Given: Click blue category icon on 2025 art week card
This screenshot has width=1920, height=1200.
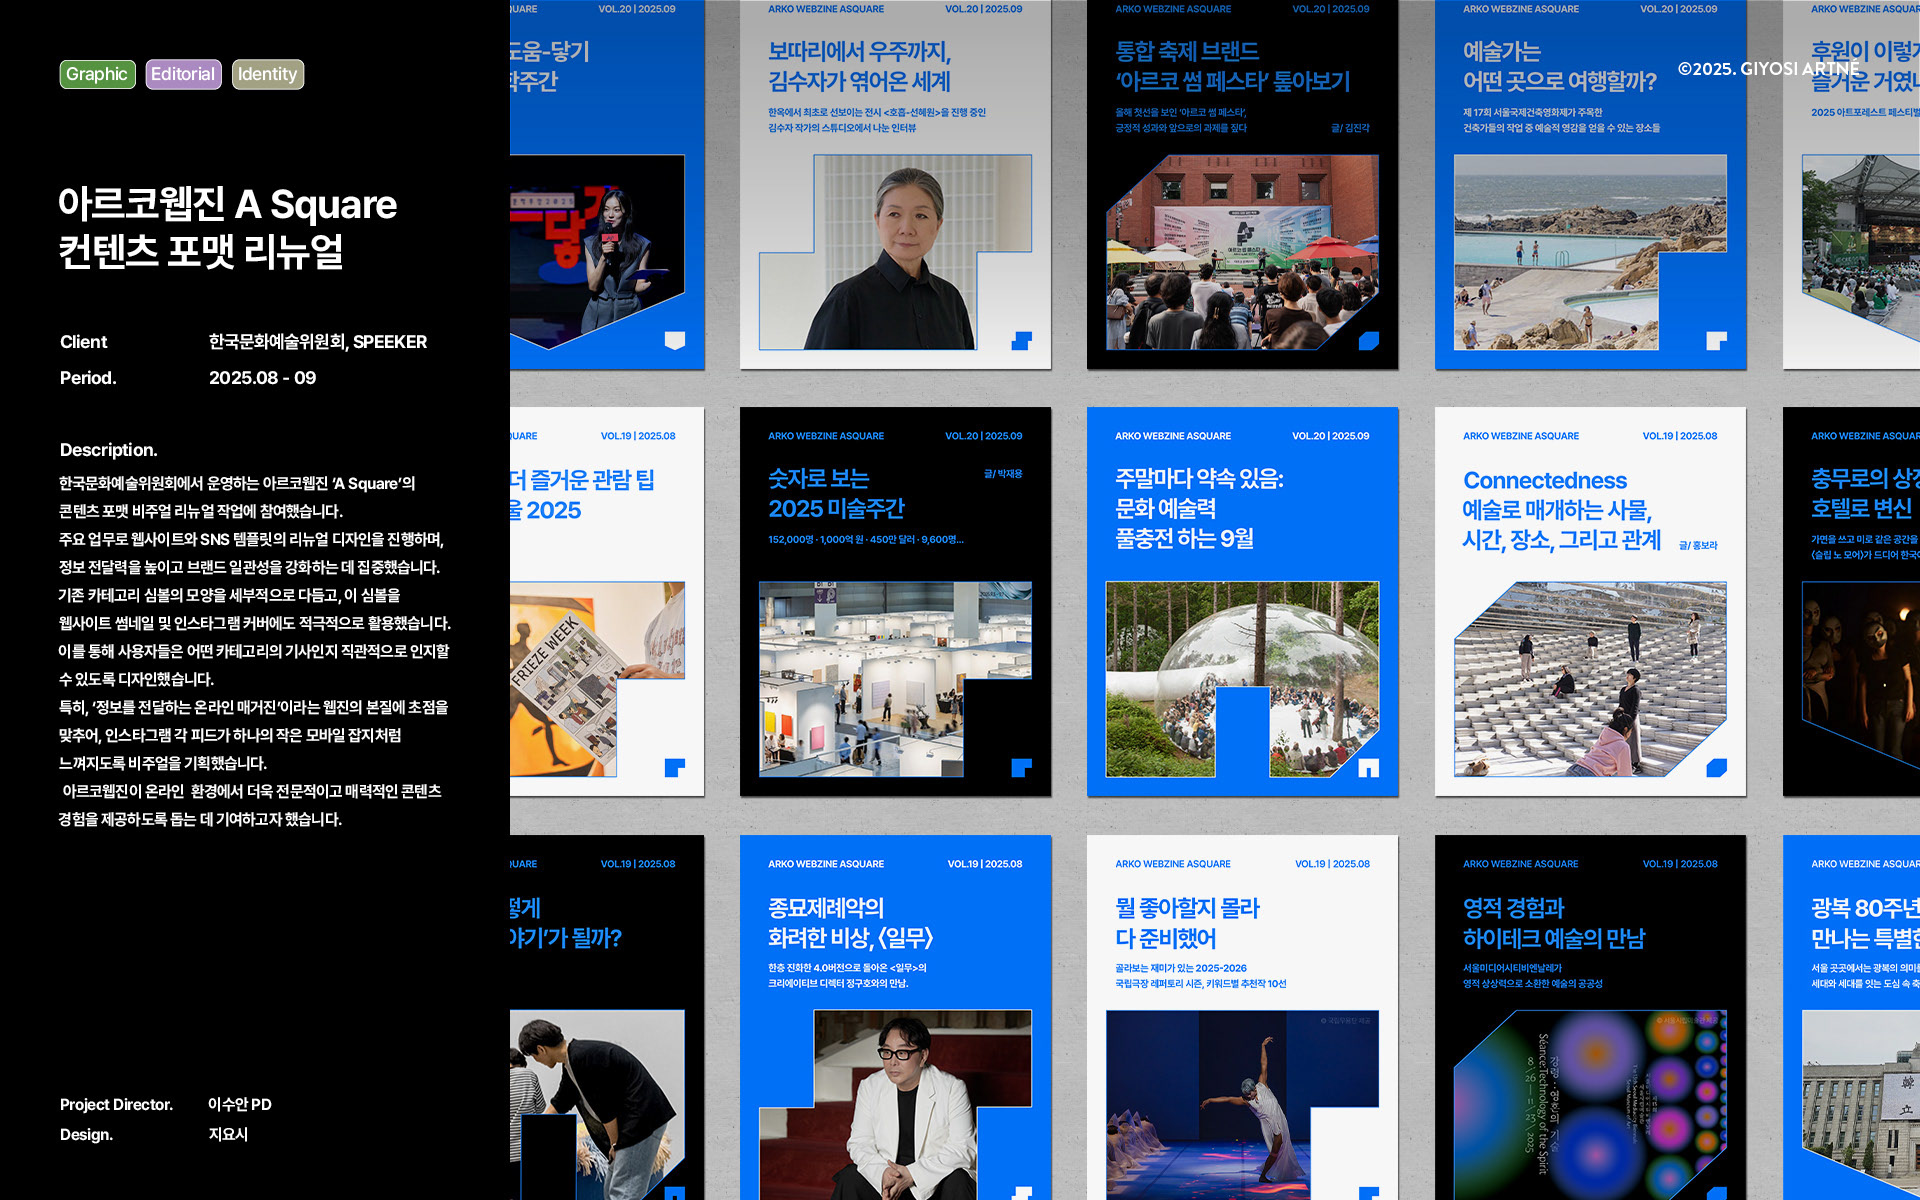Looking at the screenshot, I should click(1021, 768).
